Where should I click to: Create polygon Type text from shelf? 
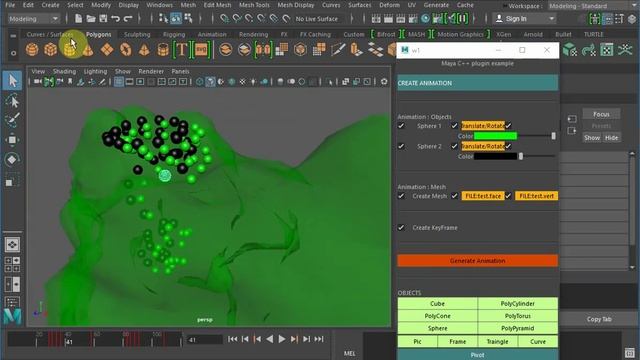click(x=181, y=50)
